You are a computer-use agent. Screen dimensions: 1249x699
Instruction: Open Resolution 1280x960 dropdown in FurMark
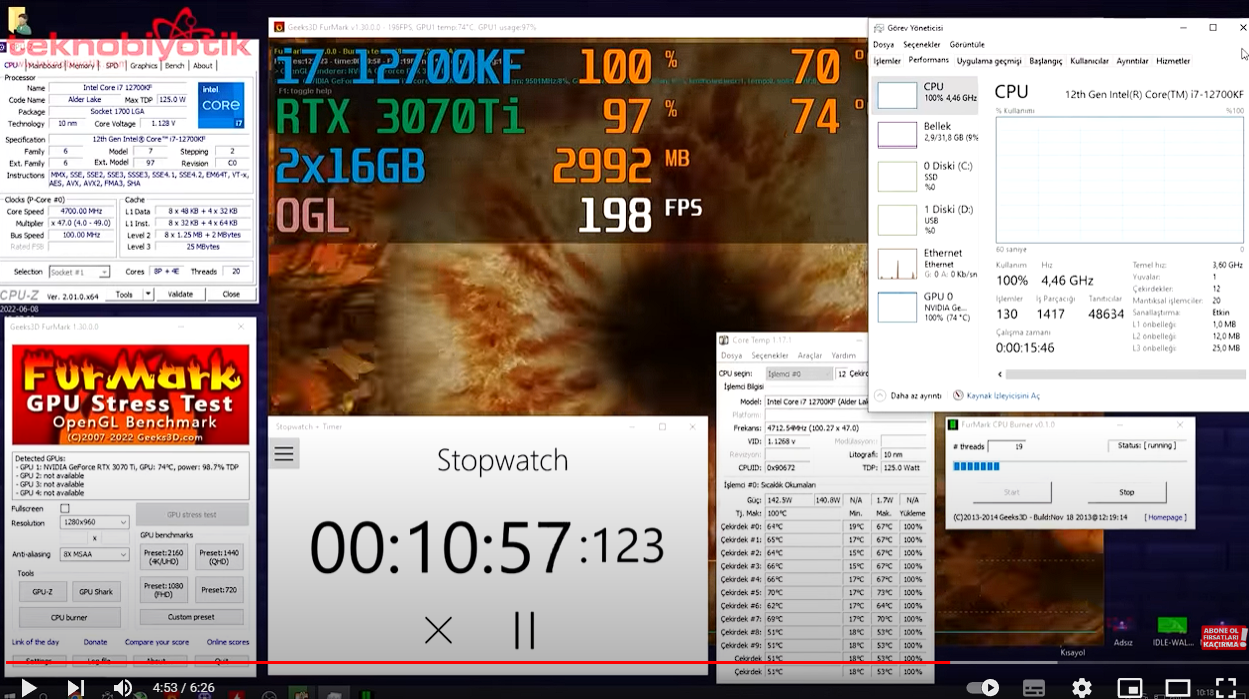(x=94, y=522)
